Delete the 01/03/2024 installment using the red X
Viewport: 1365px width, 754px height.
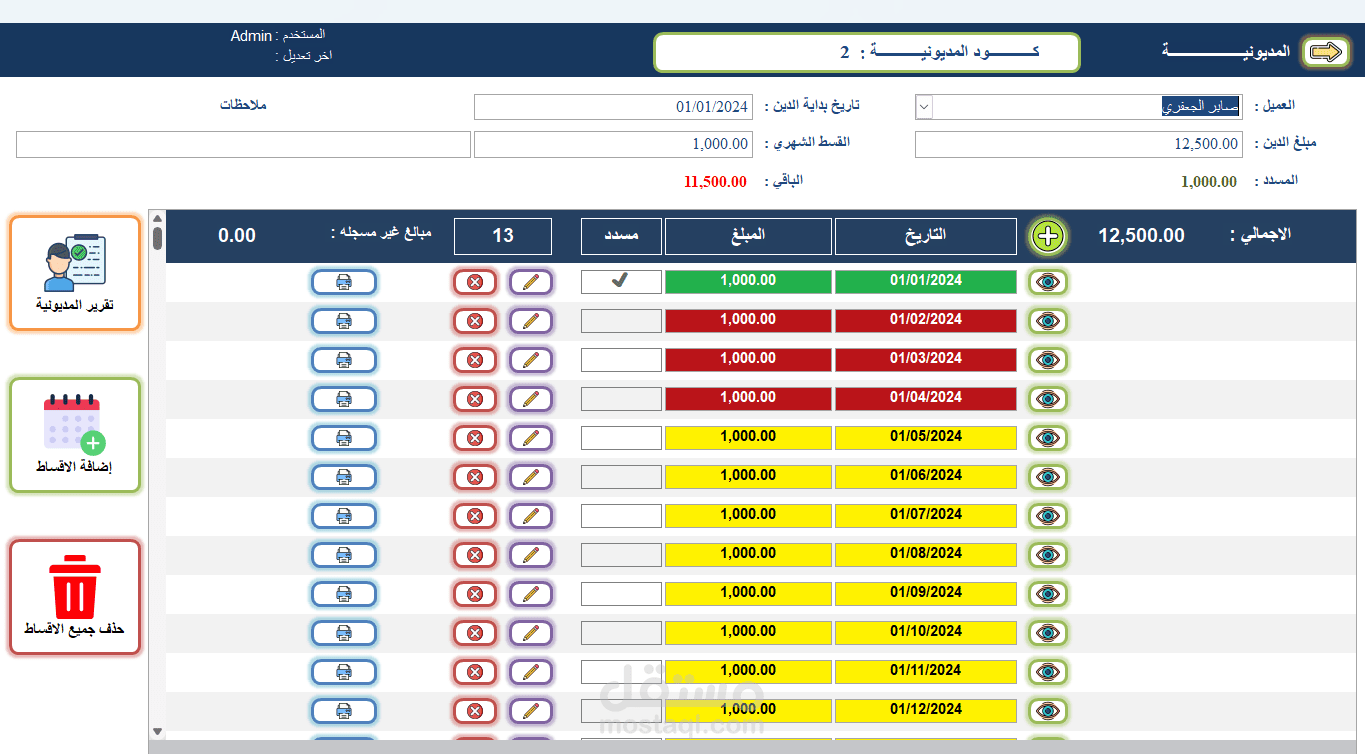pos(475,359)
